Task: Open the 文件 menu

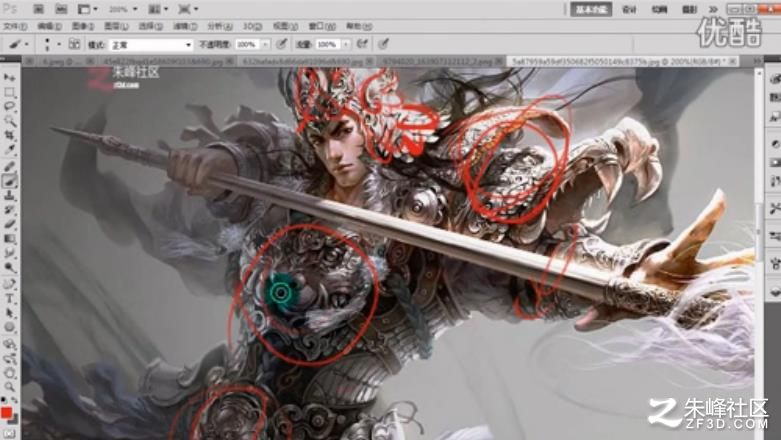Action: [x=15, y=26]
